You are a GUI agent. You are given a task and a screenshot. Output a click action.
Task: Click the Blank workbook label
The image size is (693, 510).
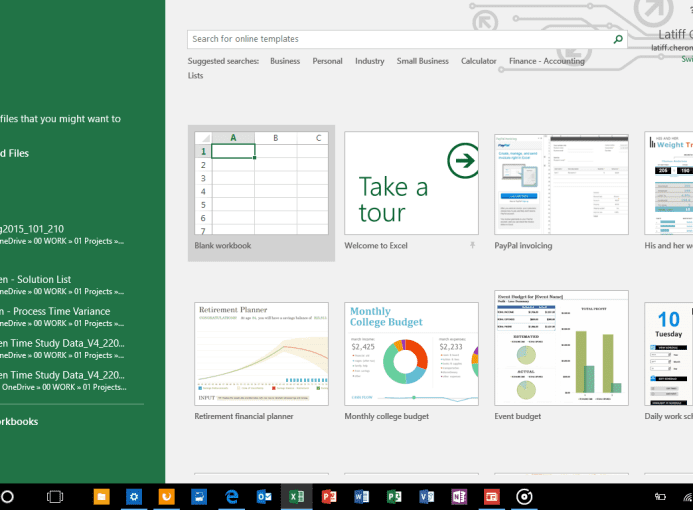coord(223,246)
